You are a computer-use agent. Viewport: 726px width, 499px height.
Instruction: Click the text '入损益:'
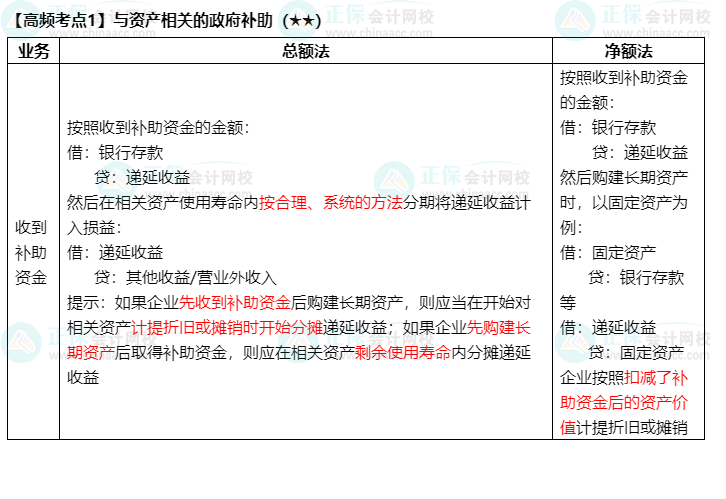click(94, 227)
